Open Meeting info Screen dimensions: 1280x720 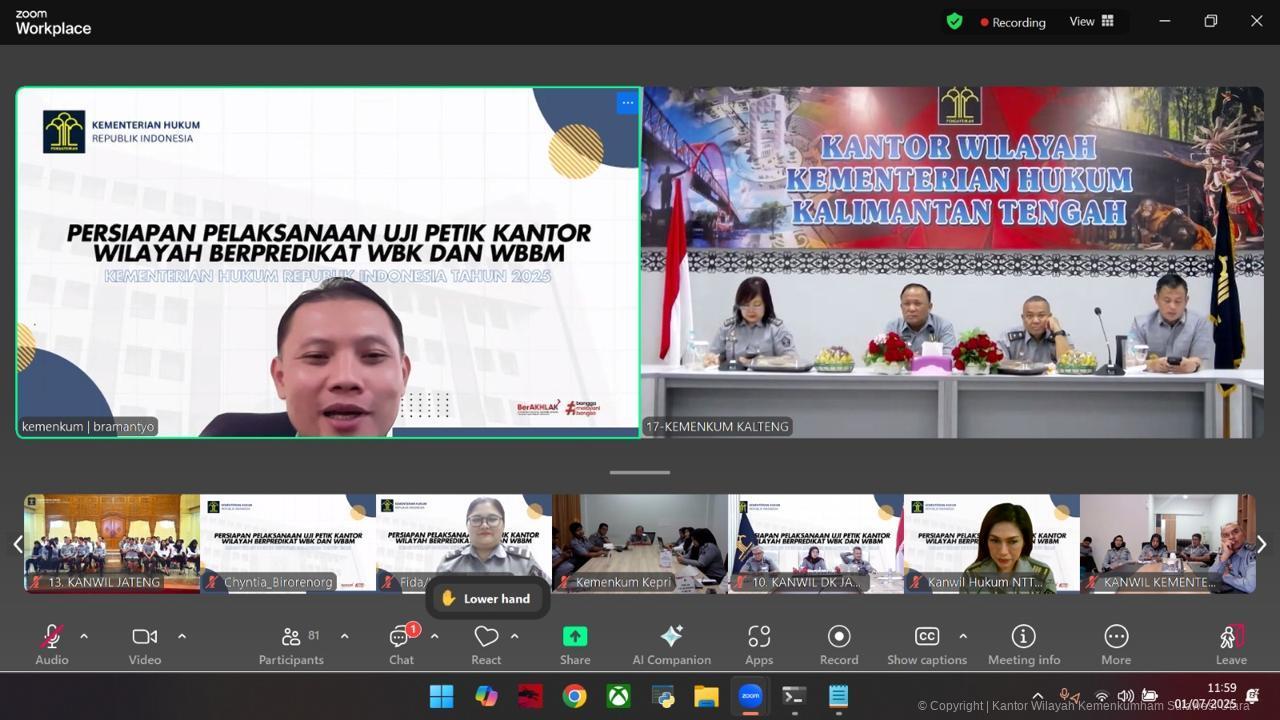1024,645
